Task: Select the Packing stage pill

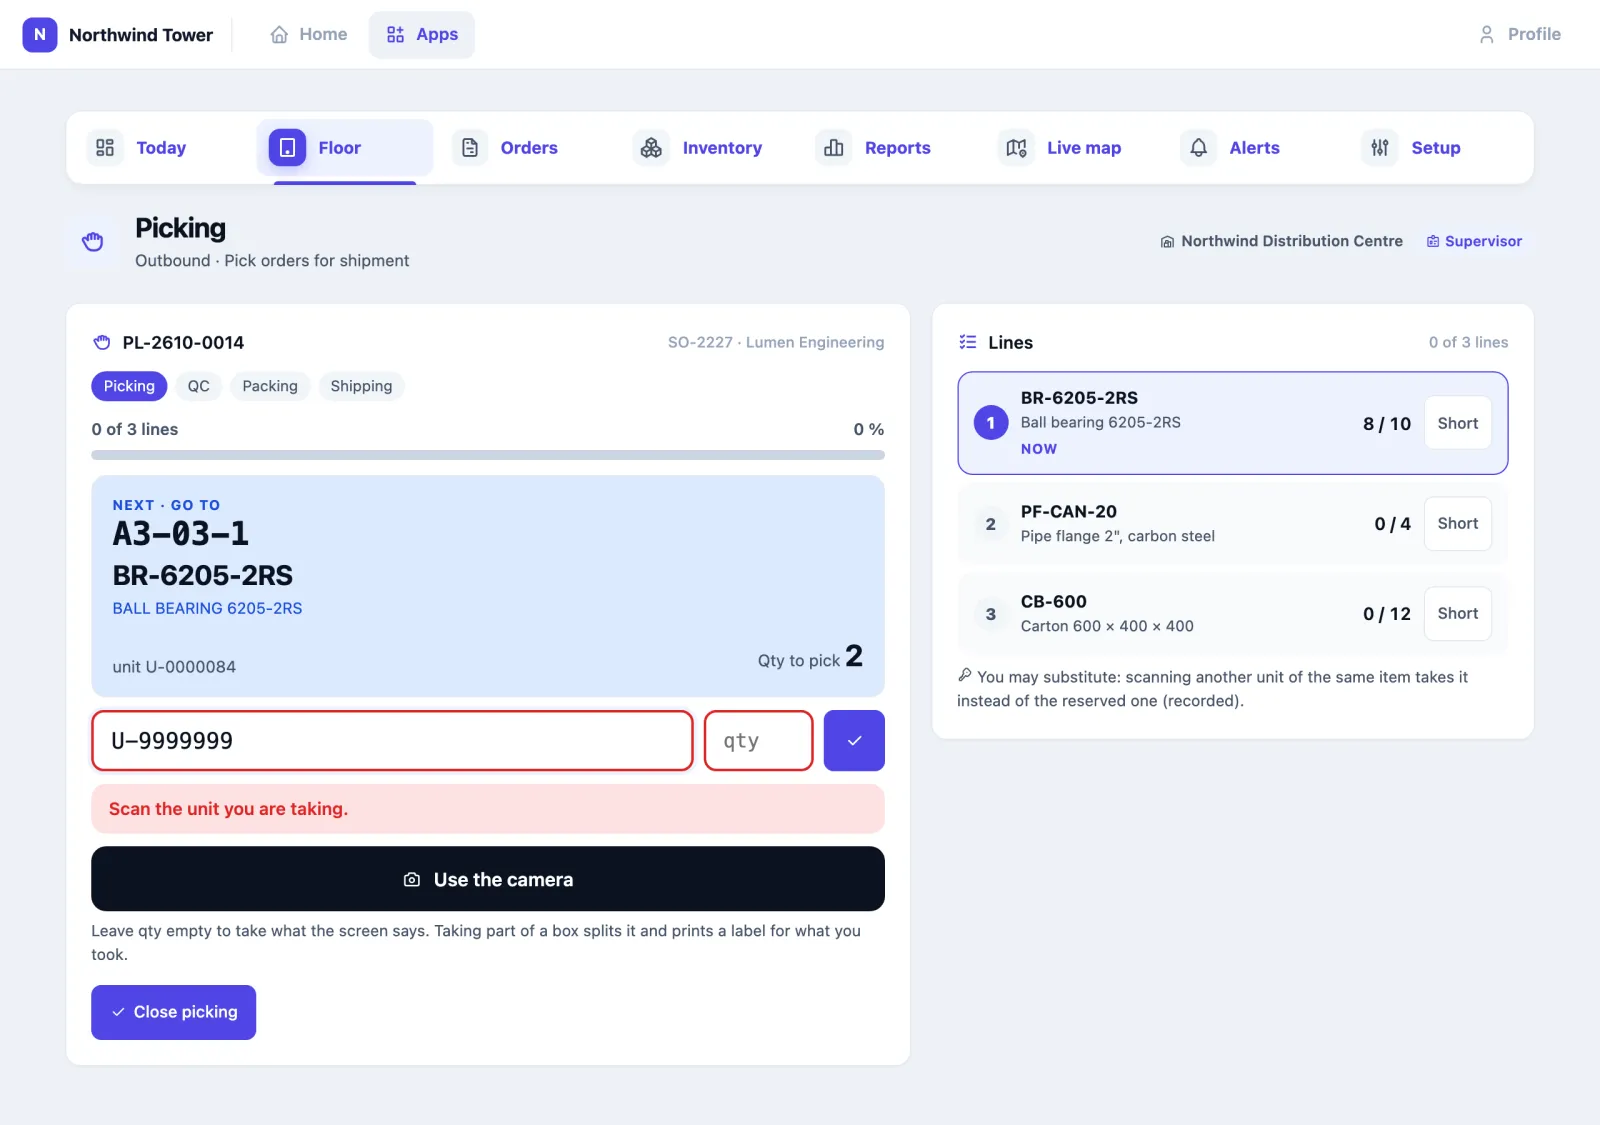Action: [x=270, y=386]
